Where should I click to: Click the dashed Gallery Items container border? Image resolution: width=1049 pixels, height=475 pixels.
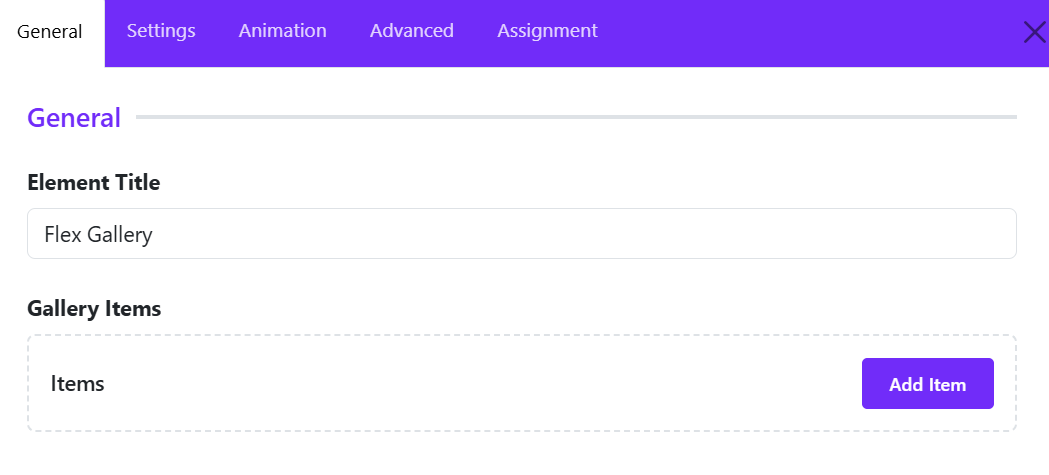coord(522,336)
